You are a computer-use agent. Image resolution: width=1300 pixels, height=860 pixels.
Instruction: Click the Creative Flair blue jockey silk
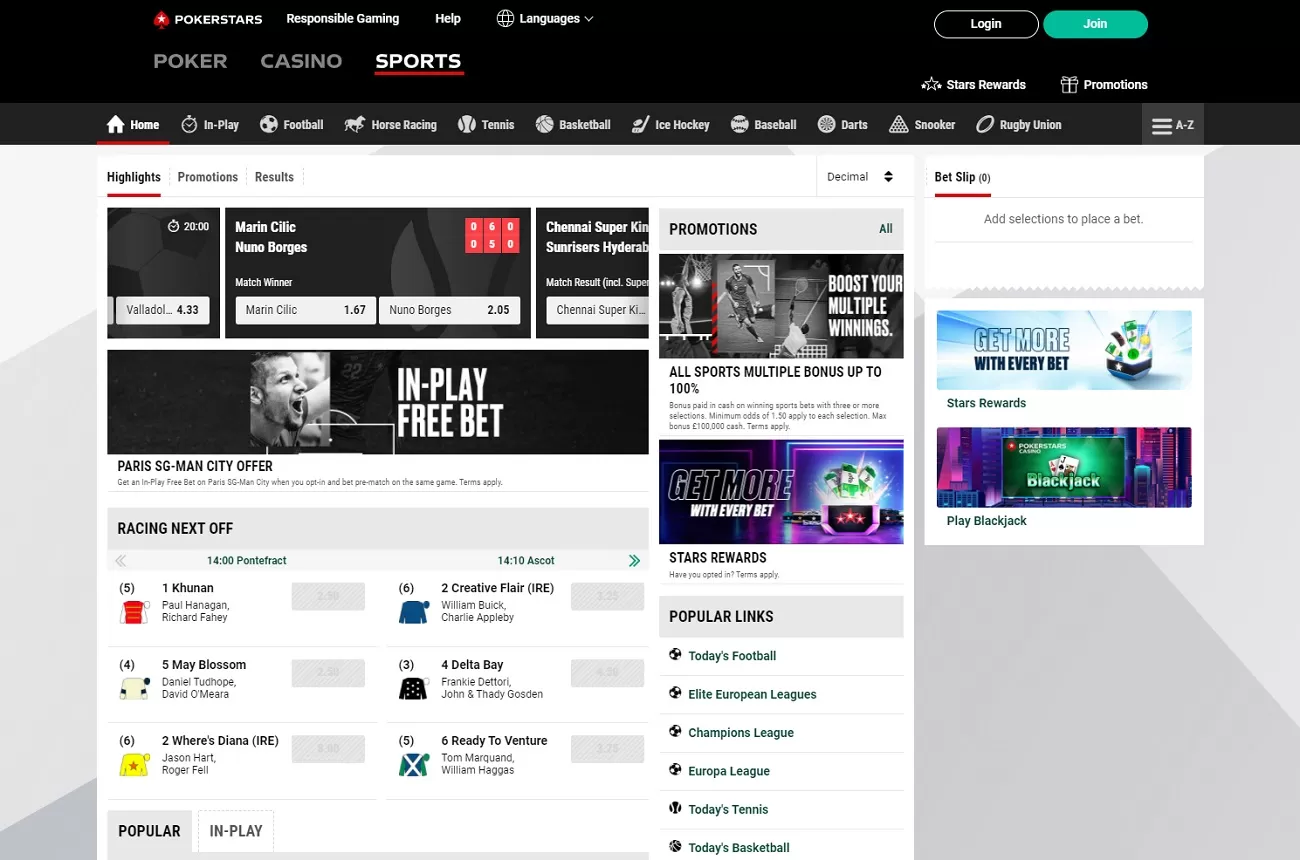(414, 612)
